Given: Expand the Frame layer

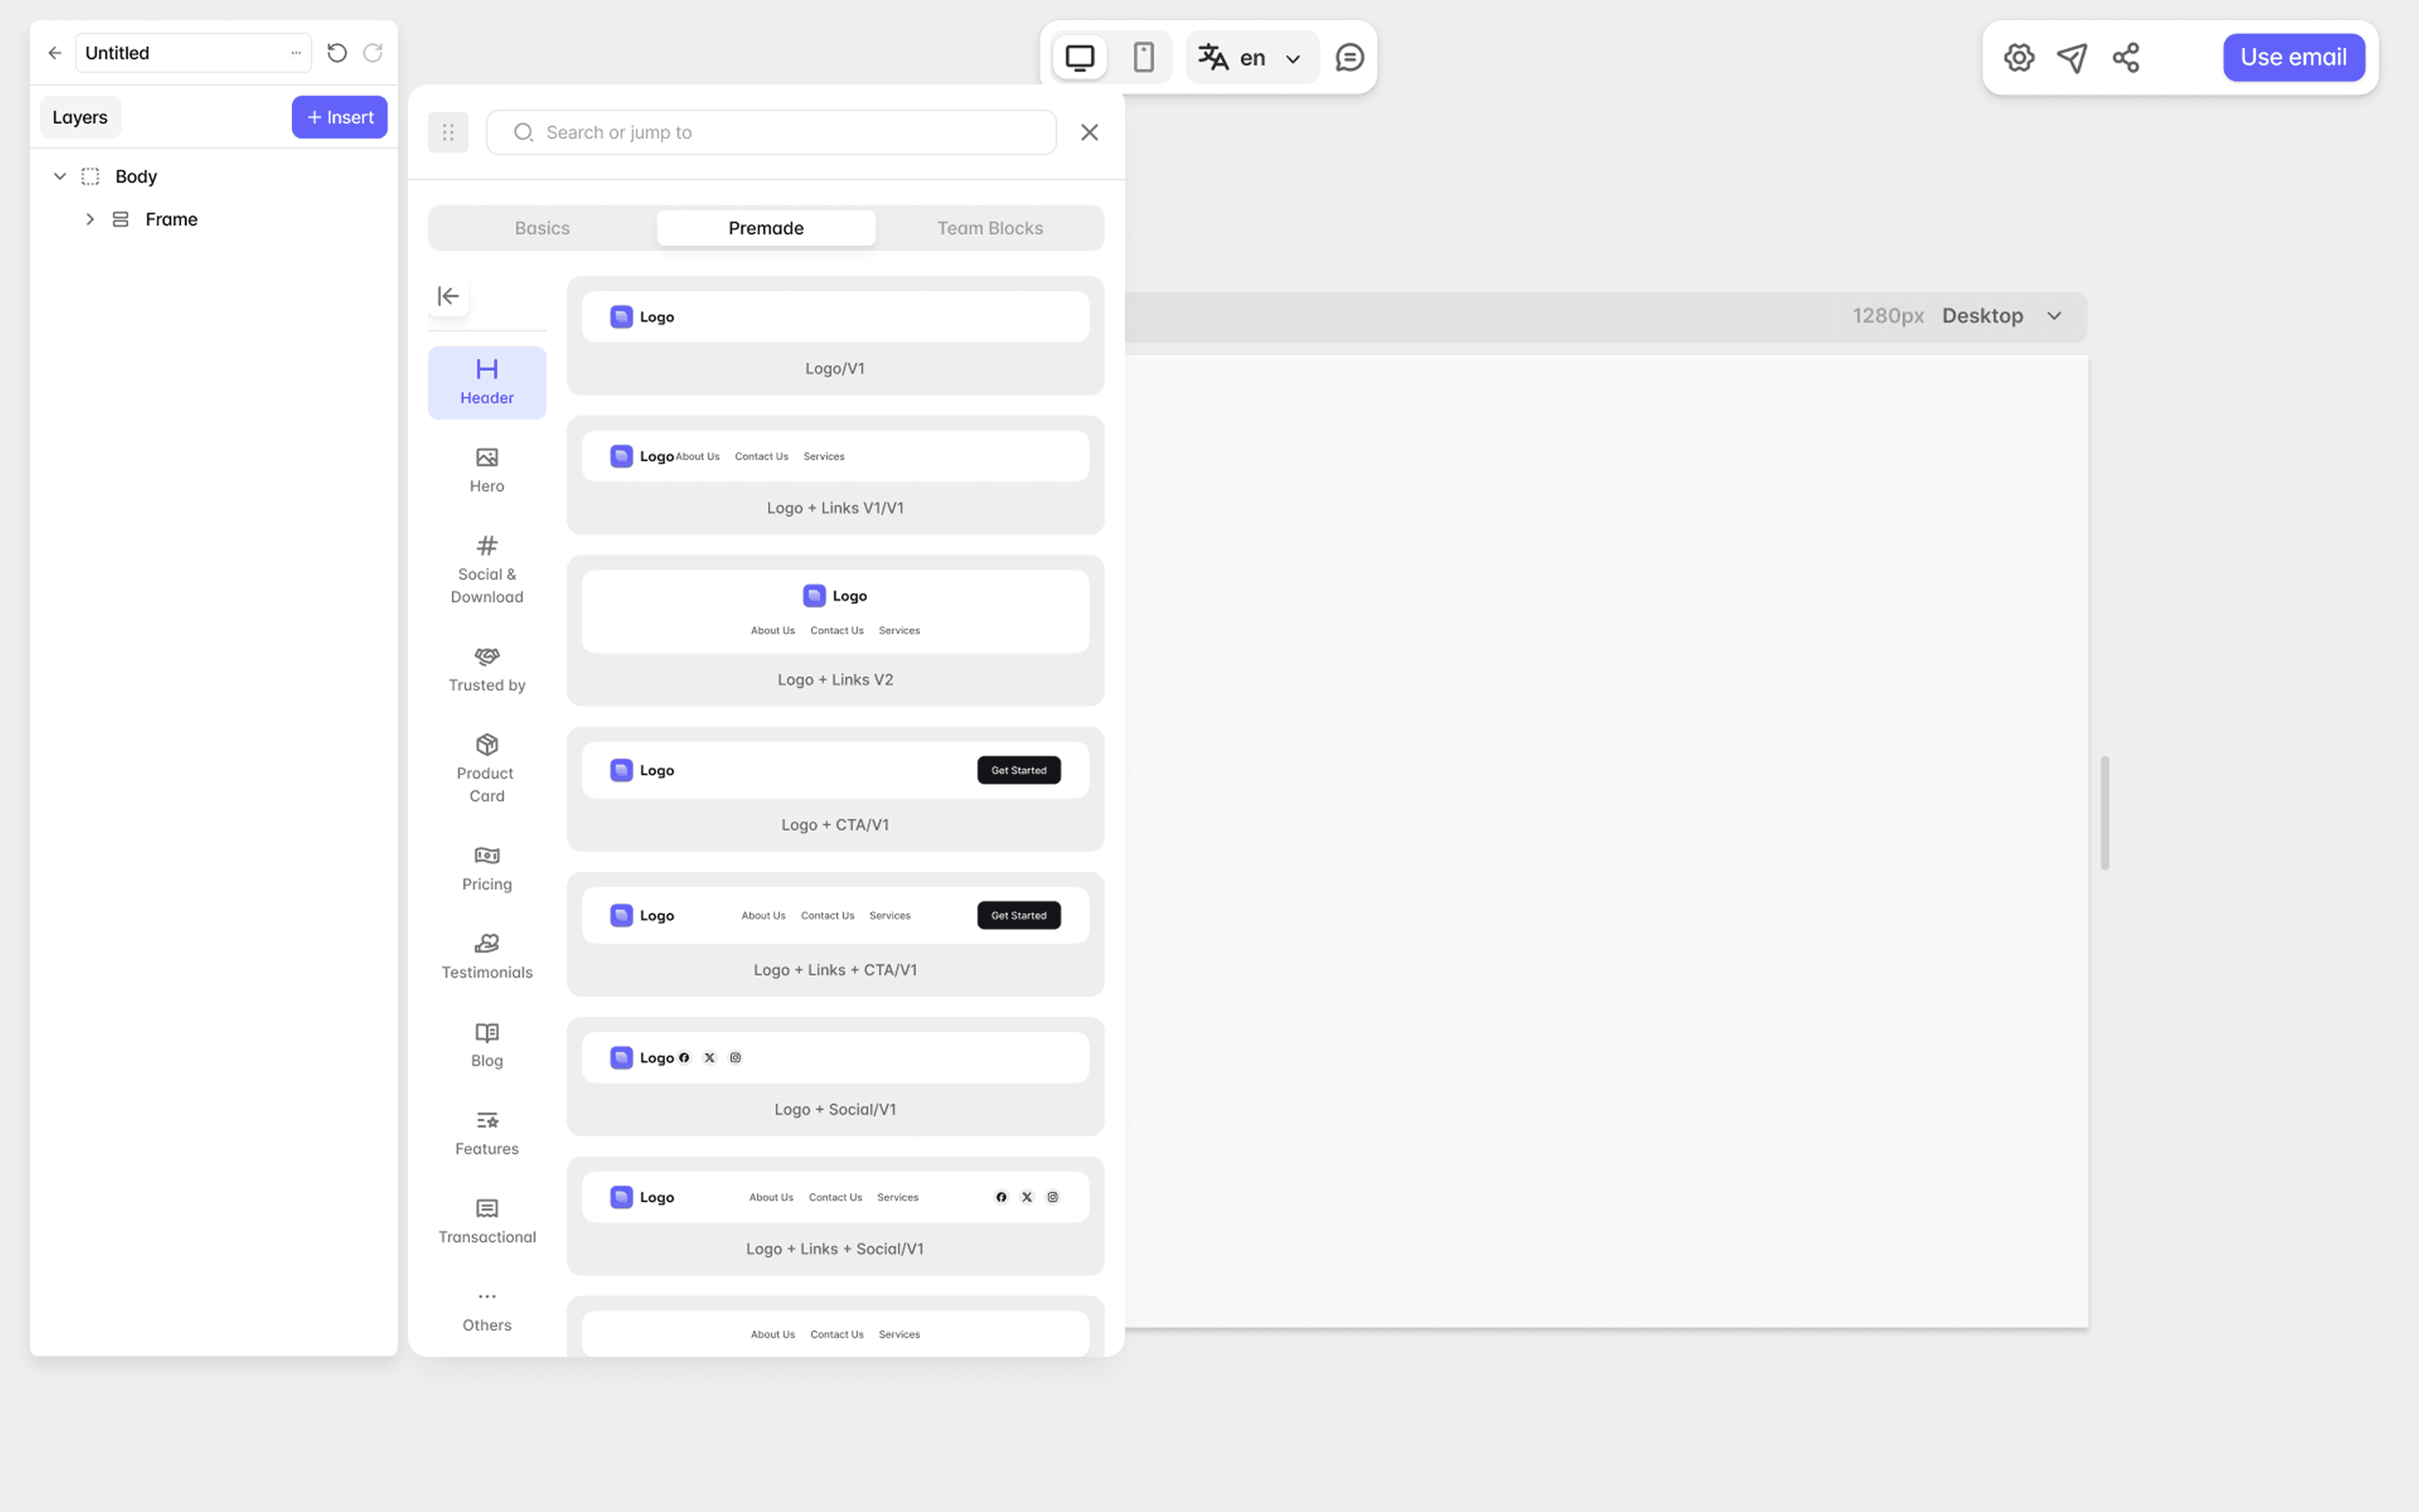Looking at the screenshot, I should (90, 219).
